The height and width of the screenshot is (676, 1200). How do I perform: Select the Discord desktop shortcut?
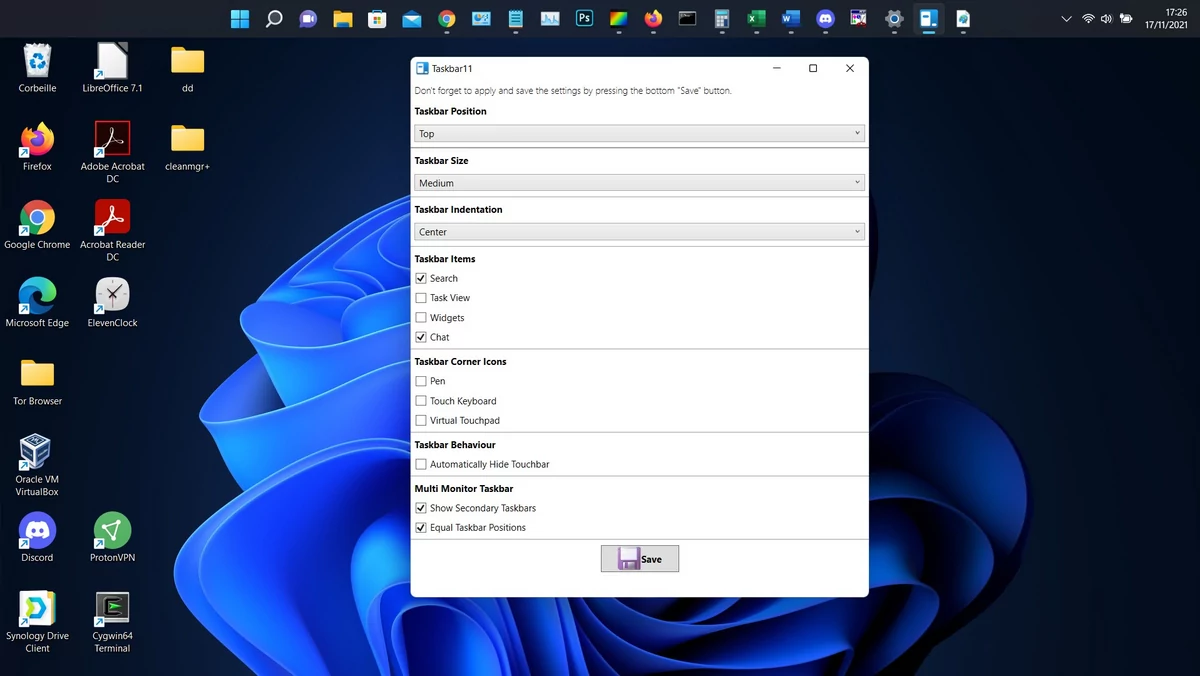37,537
